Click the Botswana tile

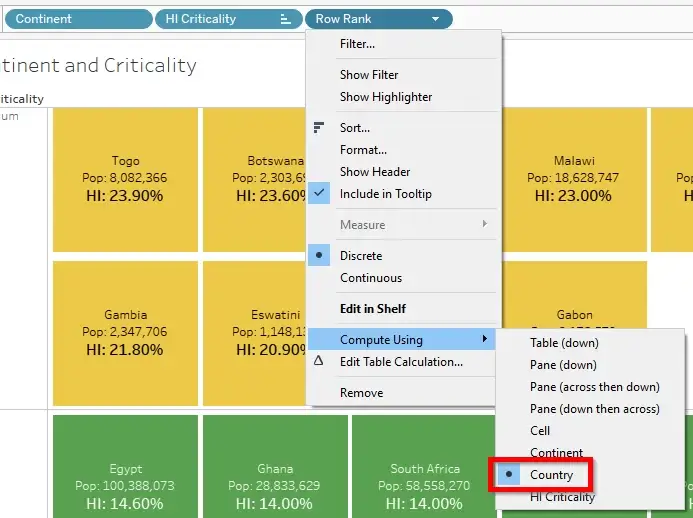tap(255, 180)
